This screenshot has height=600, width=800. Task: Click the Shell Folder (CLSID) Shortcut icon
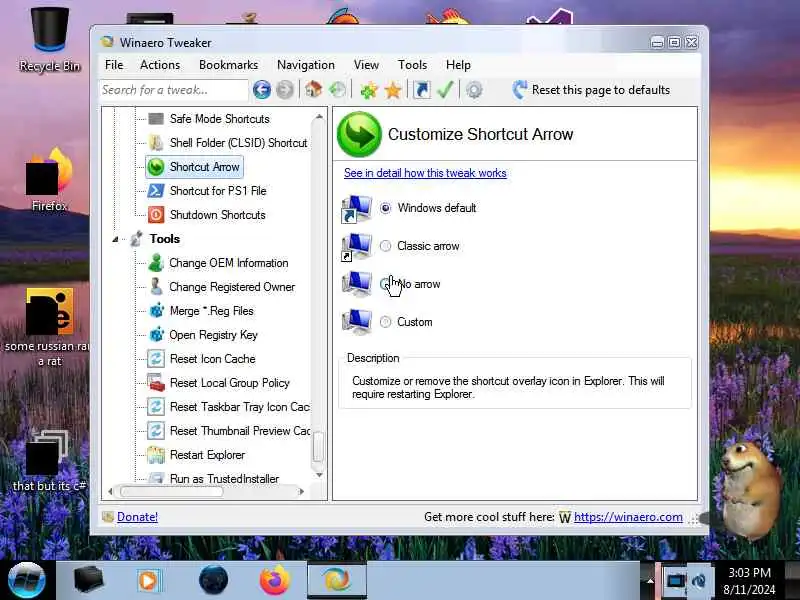(156, 143)
